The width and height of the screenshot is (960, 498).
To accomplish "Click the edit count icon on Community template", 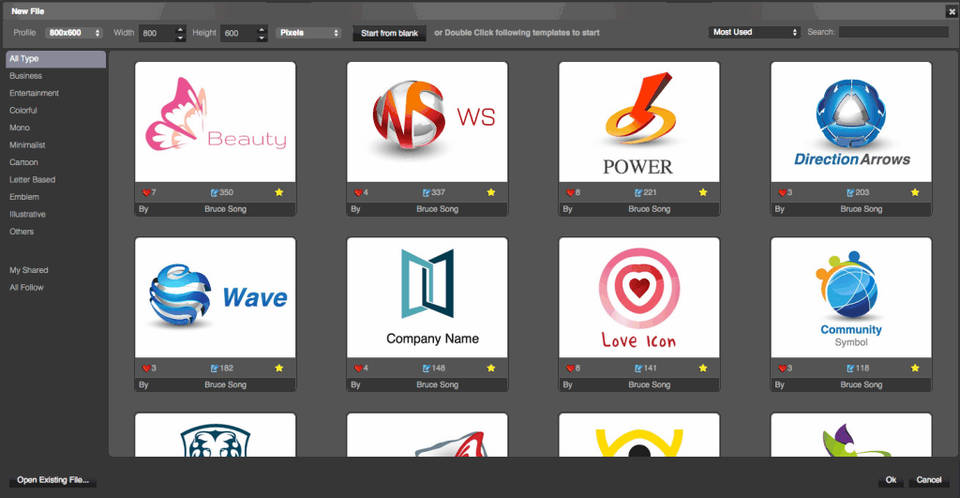I will [850, 368].
